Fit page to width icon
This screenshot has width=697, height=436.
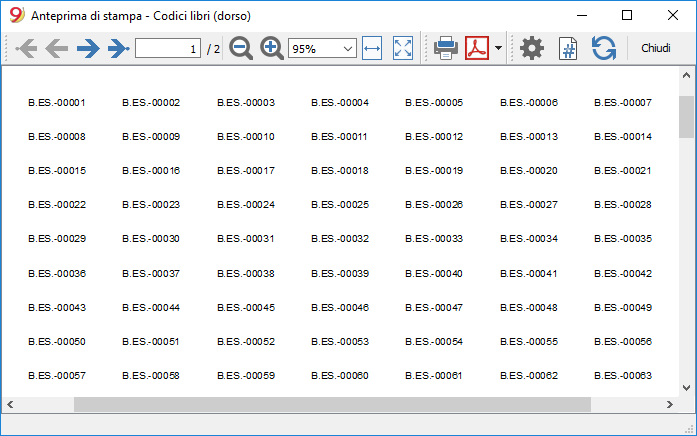(372, 48)
